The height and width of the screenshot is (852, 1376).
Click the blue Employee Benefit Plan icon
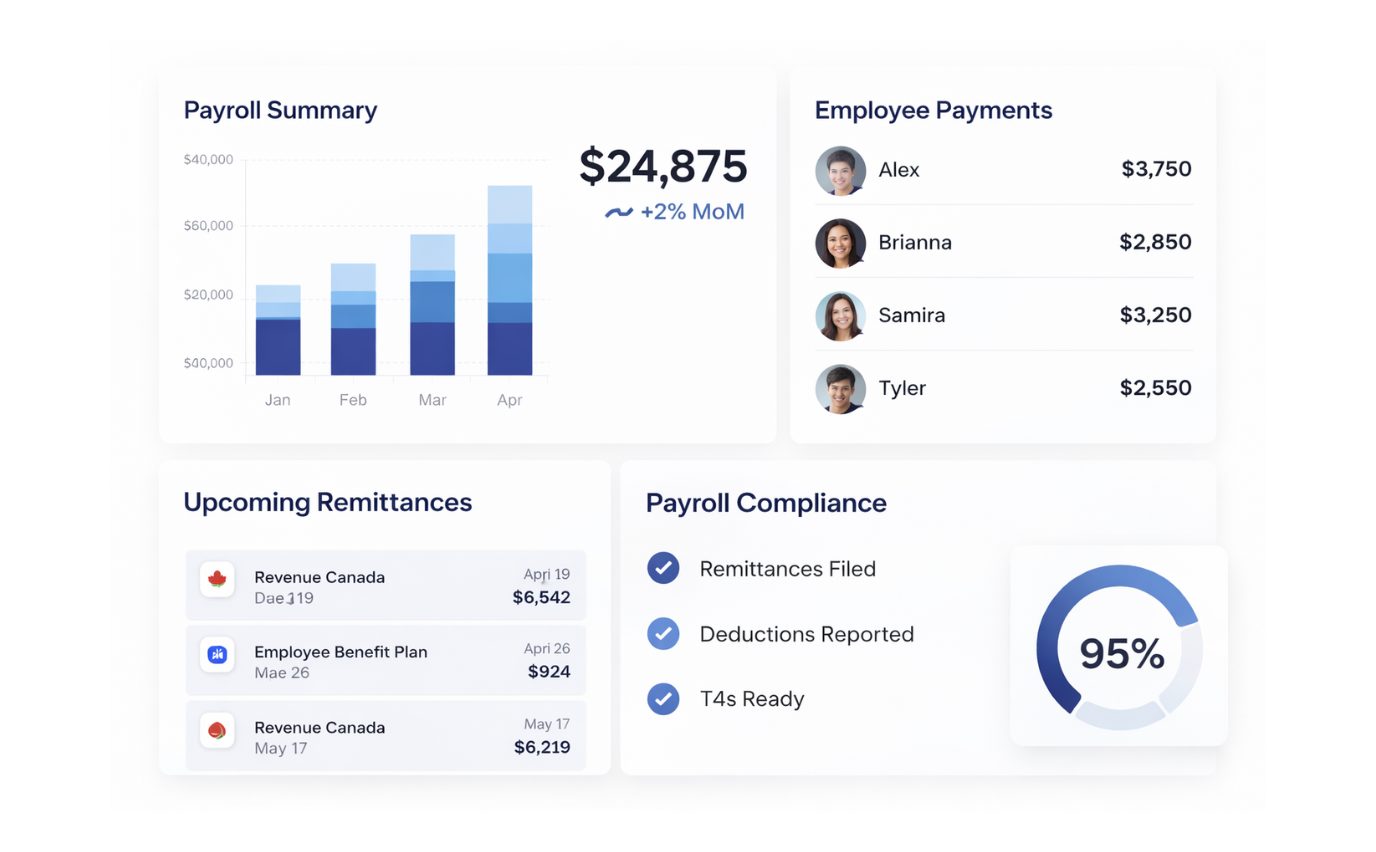click(217, 654)
